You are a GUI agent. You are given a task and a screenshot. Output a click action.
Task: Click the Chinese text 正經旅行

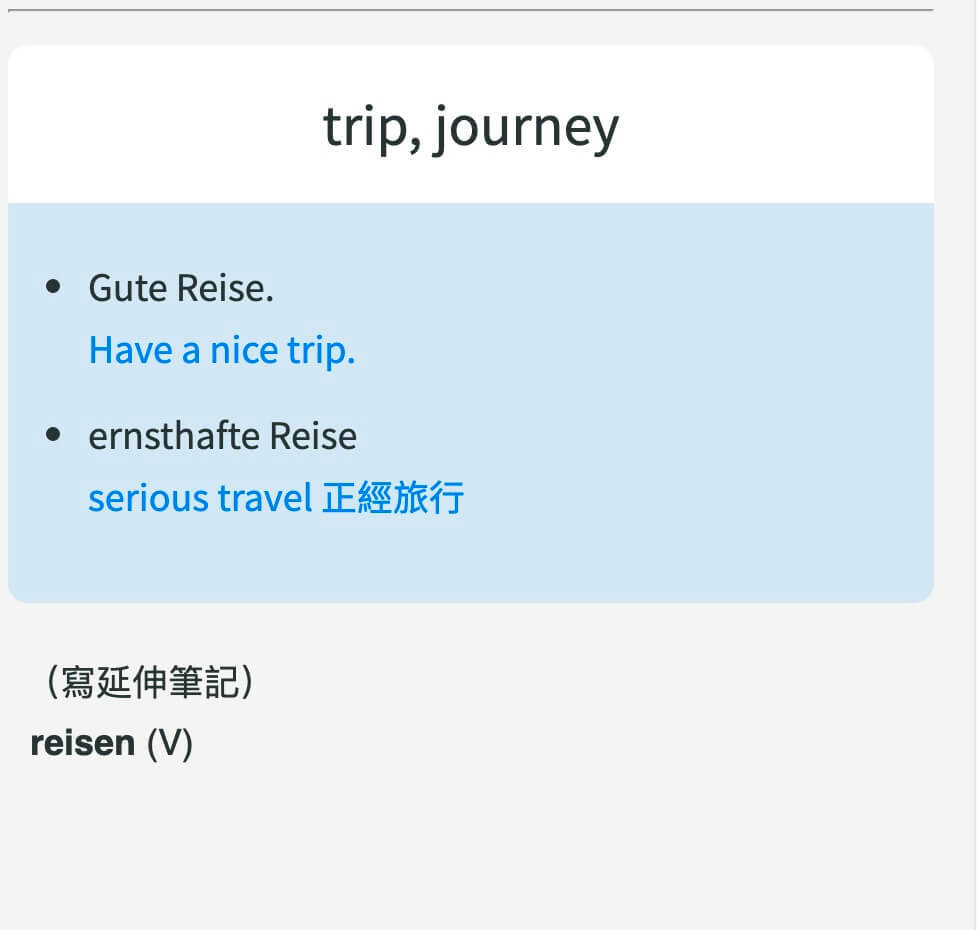coord(393,497)
